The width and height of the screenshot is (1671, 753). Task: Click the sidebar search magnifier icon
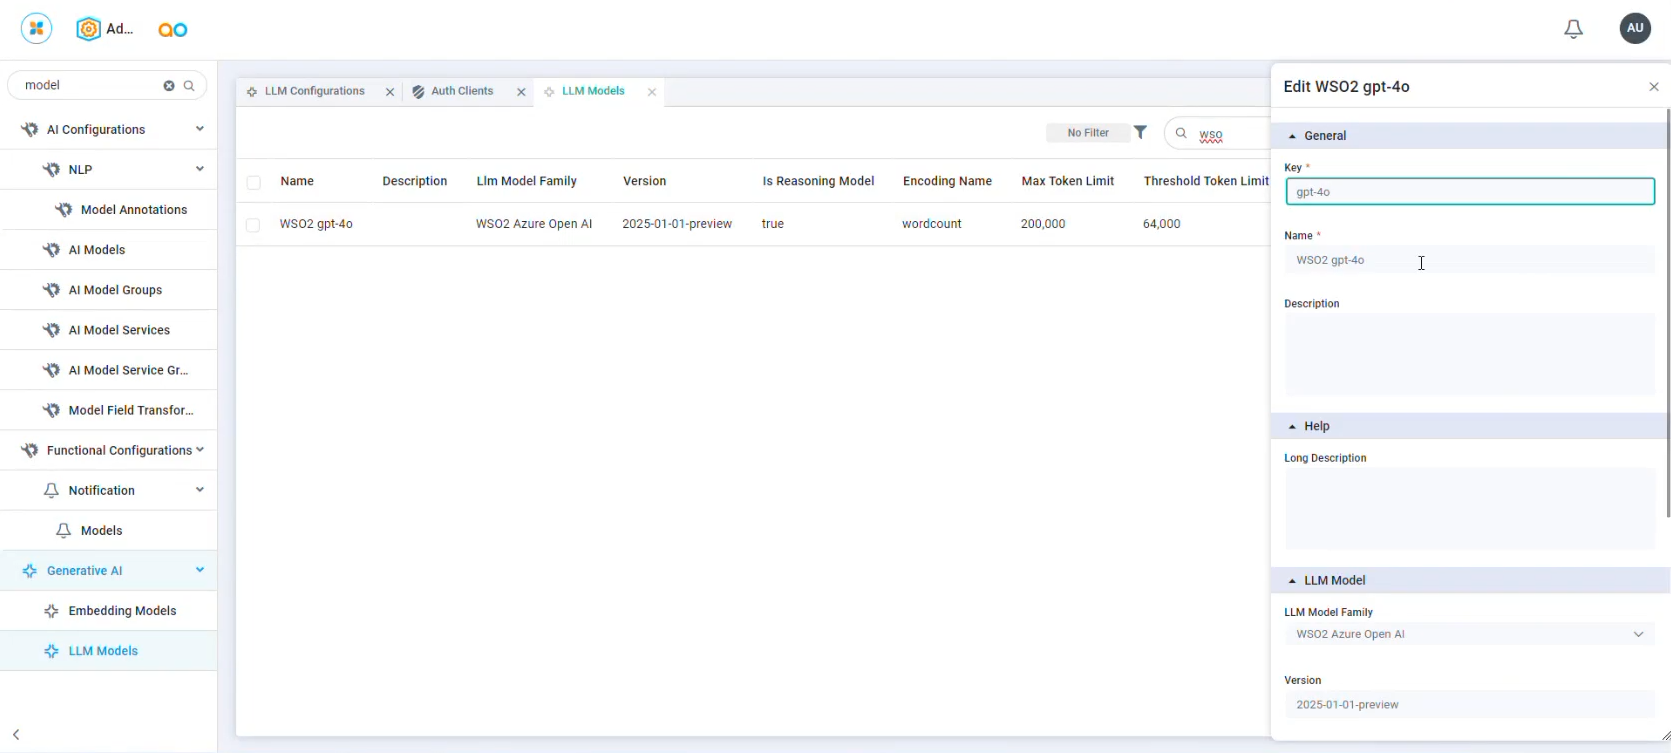point(189,86)
